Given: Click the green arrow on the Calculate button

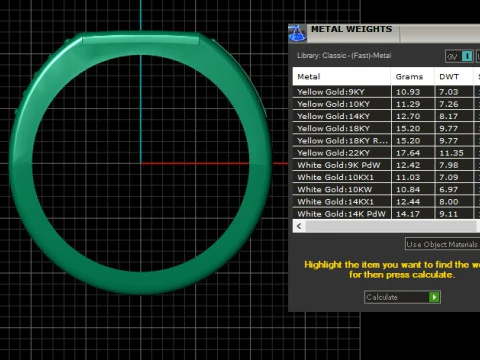Looking at the screenshot, I should pyautogui.click(x=434, y=297).
